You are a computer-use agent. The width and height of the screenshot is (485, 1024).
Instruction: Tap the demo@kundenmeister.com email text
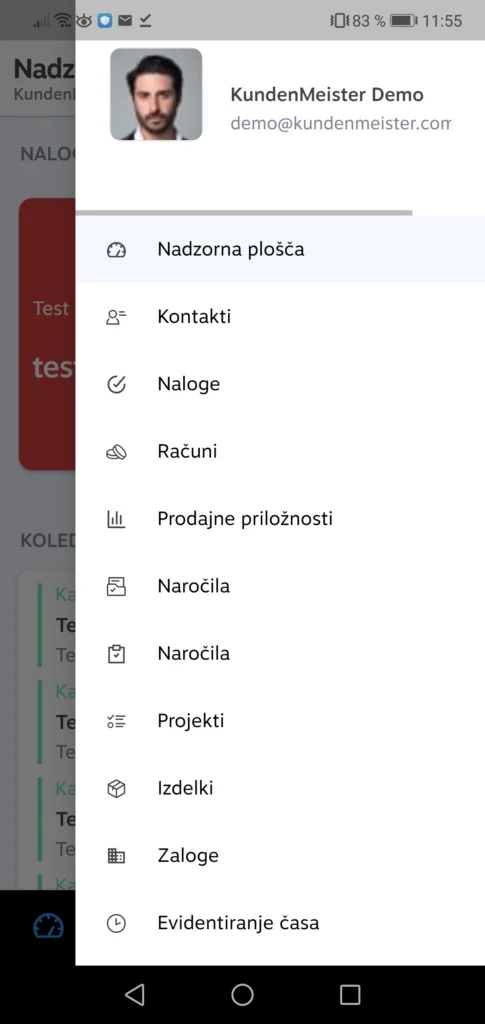pyautogui.click(x=341, y=123)
